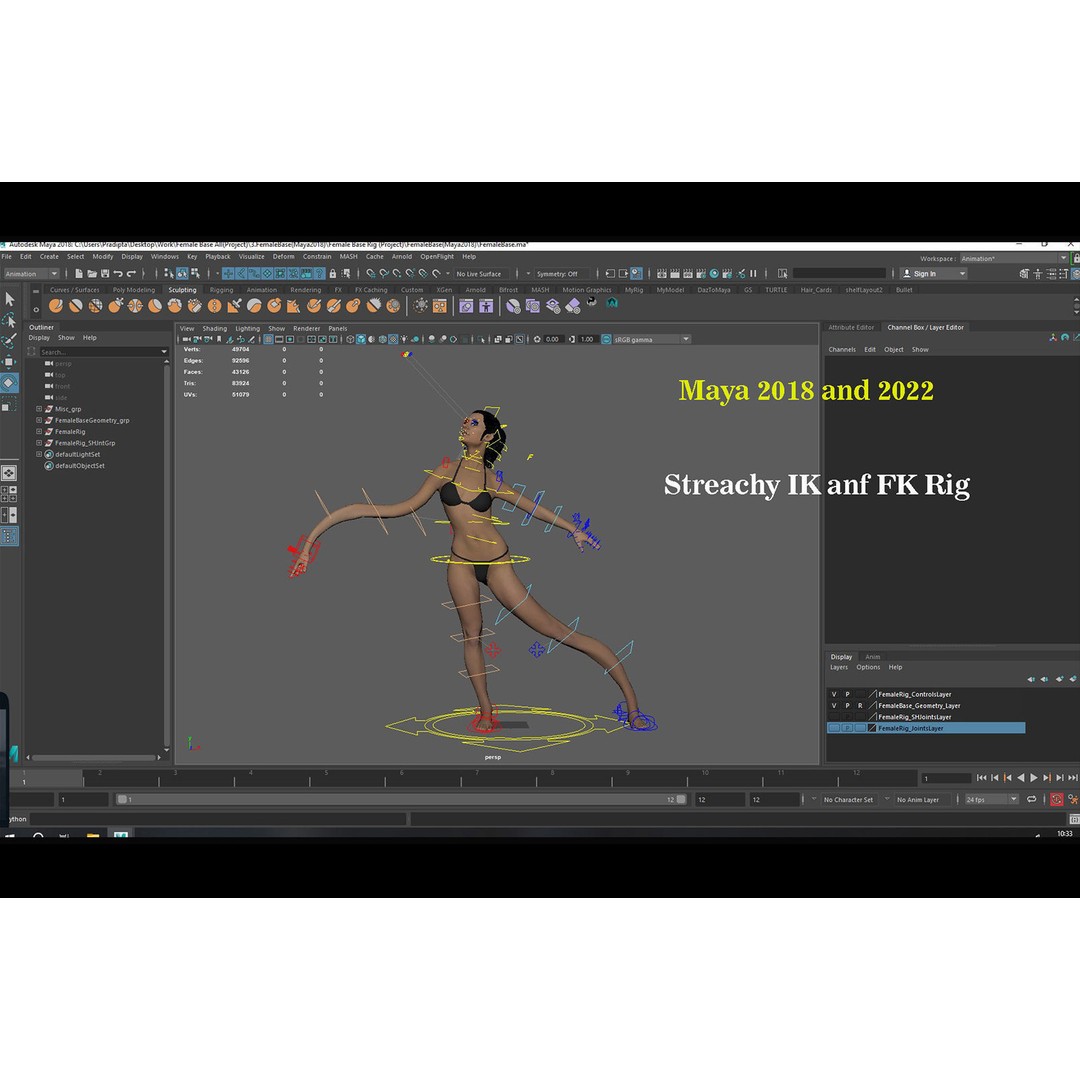Open the Workspace Animation dropdown
Image resolution: width=1080 pixels, height=1080 pixels.
(1013, 258)
